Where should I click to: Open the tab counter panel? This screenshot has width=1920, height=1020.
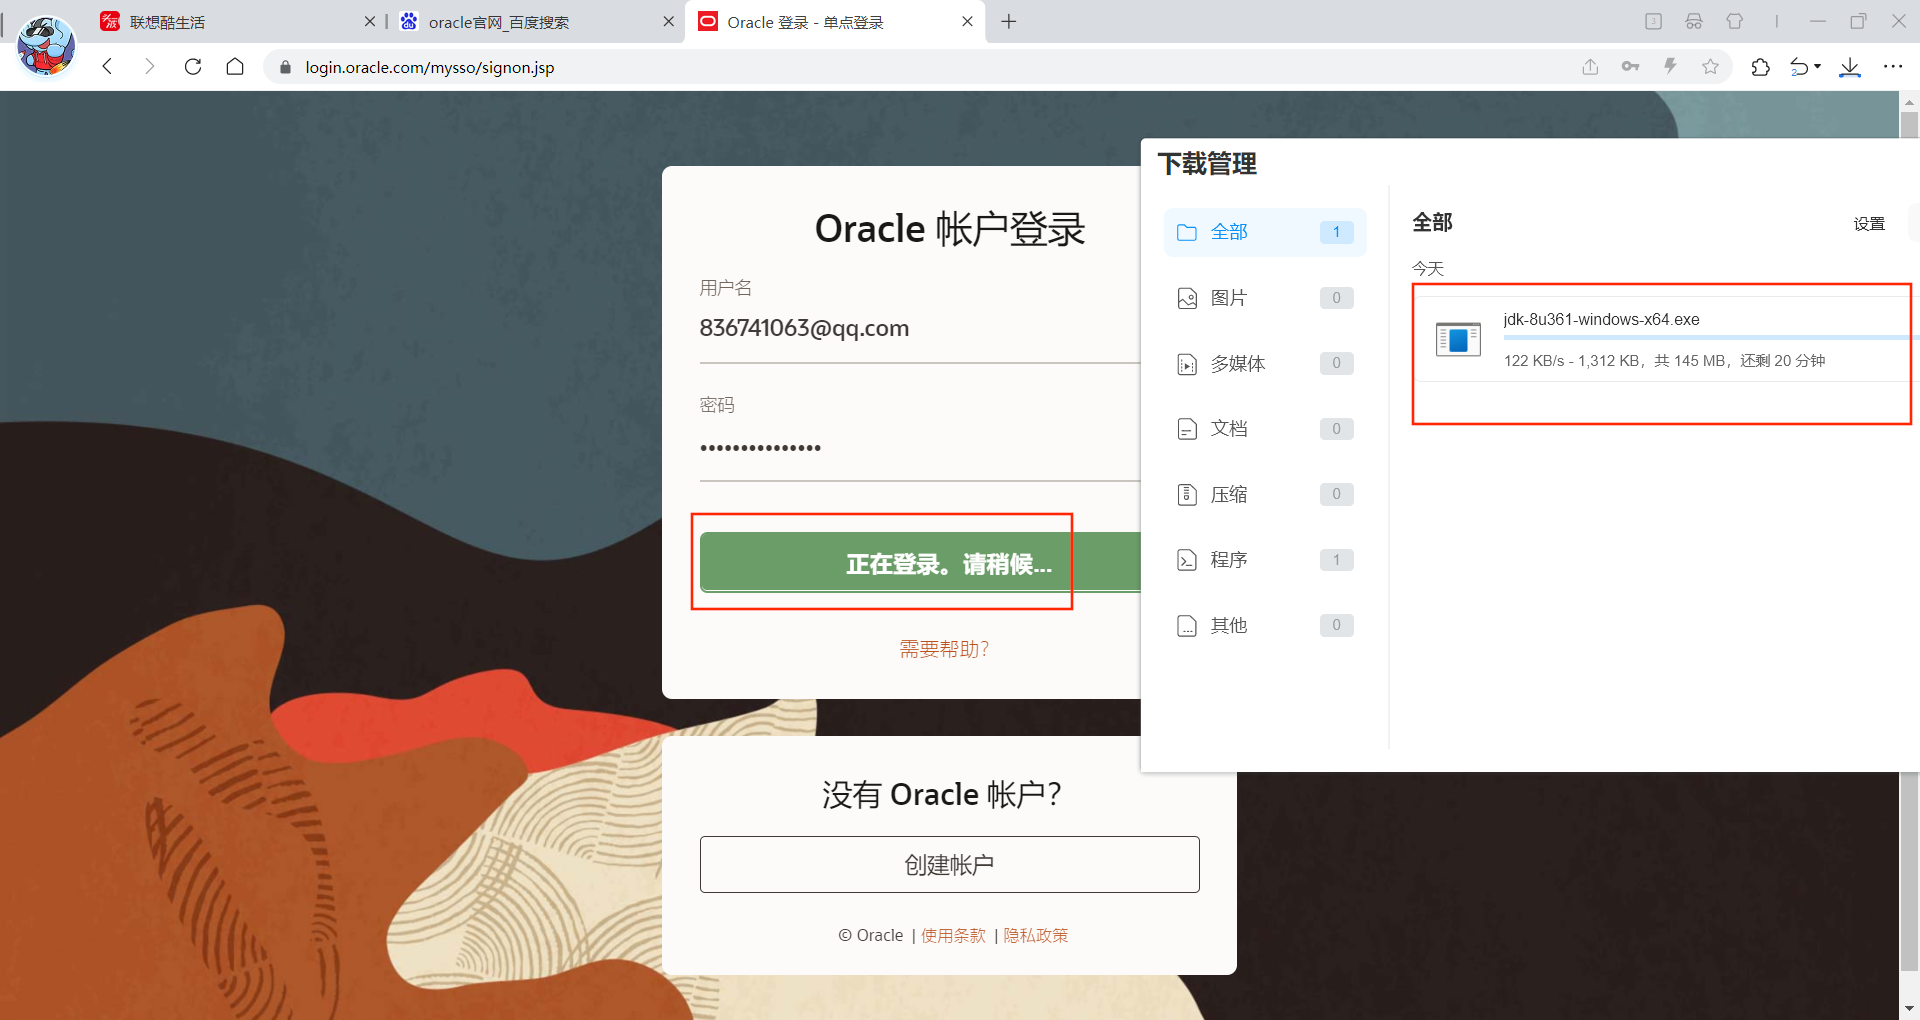coord(1655,22)
